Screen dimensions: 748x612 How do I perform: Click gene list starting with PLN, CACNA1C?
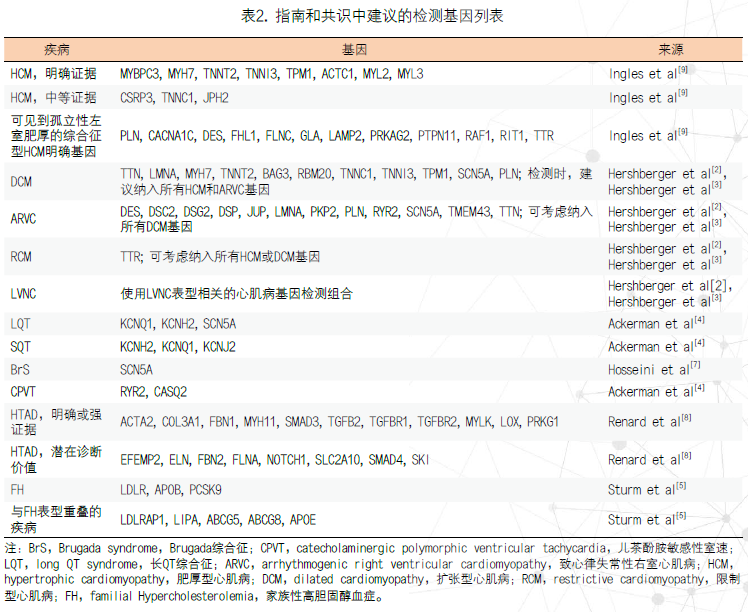[x=337, y=136]
